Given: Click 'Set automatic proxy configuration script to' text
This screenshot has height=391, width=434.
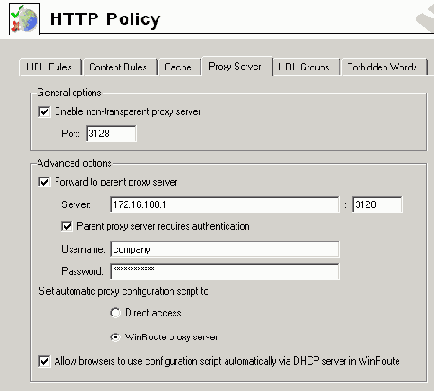Looking at the screenshot, I should [123, 291].
